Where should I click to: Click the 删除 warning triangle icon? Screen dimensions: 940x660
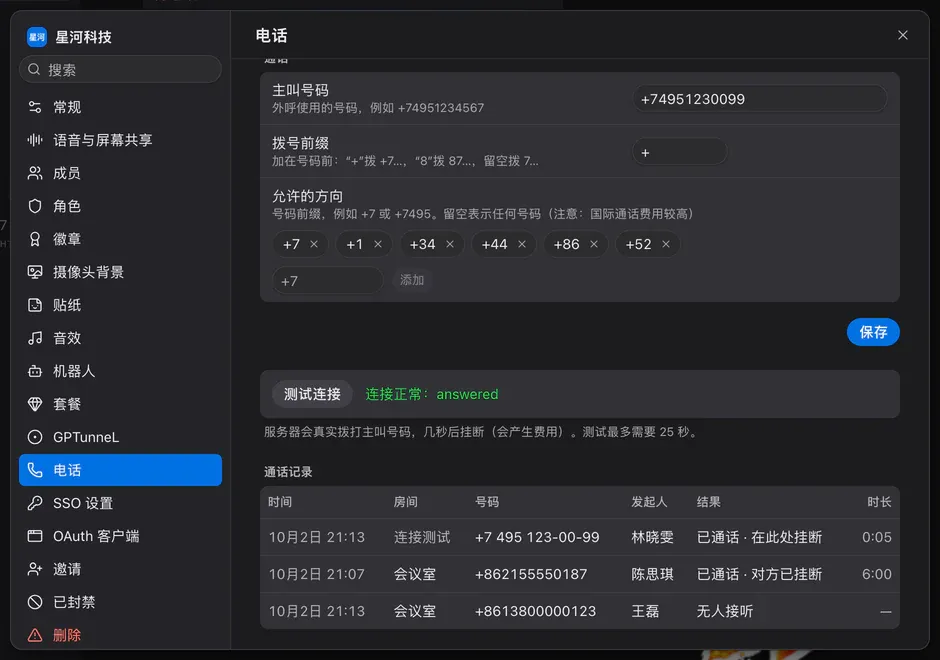35,635
